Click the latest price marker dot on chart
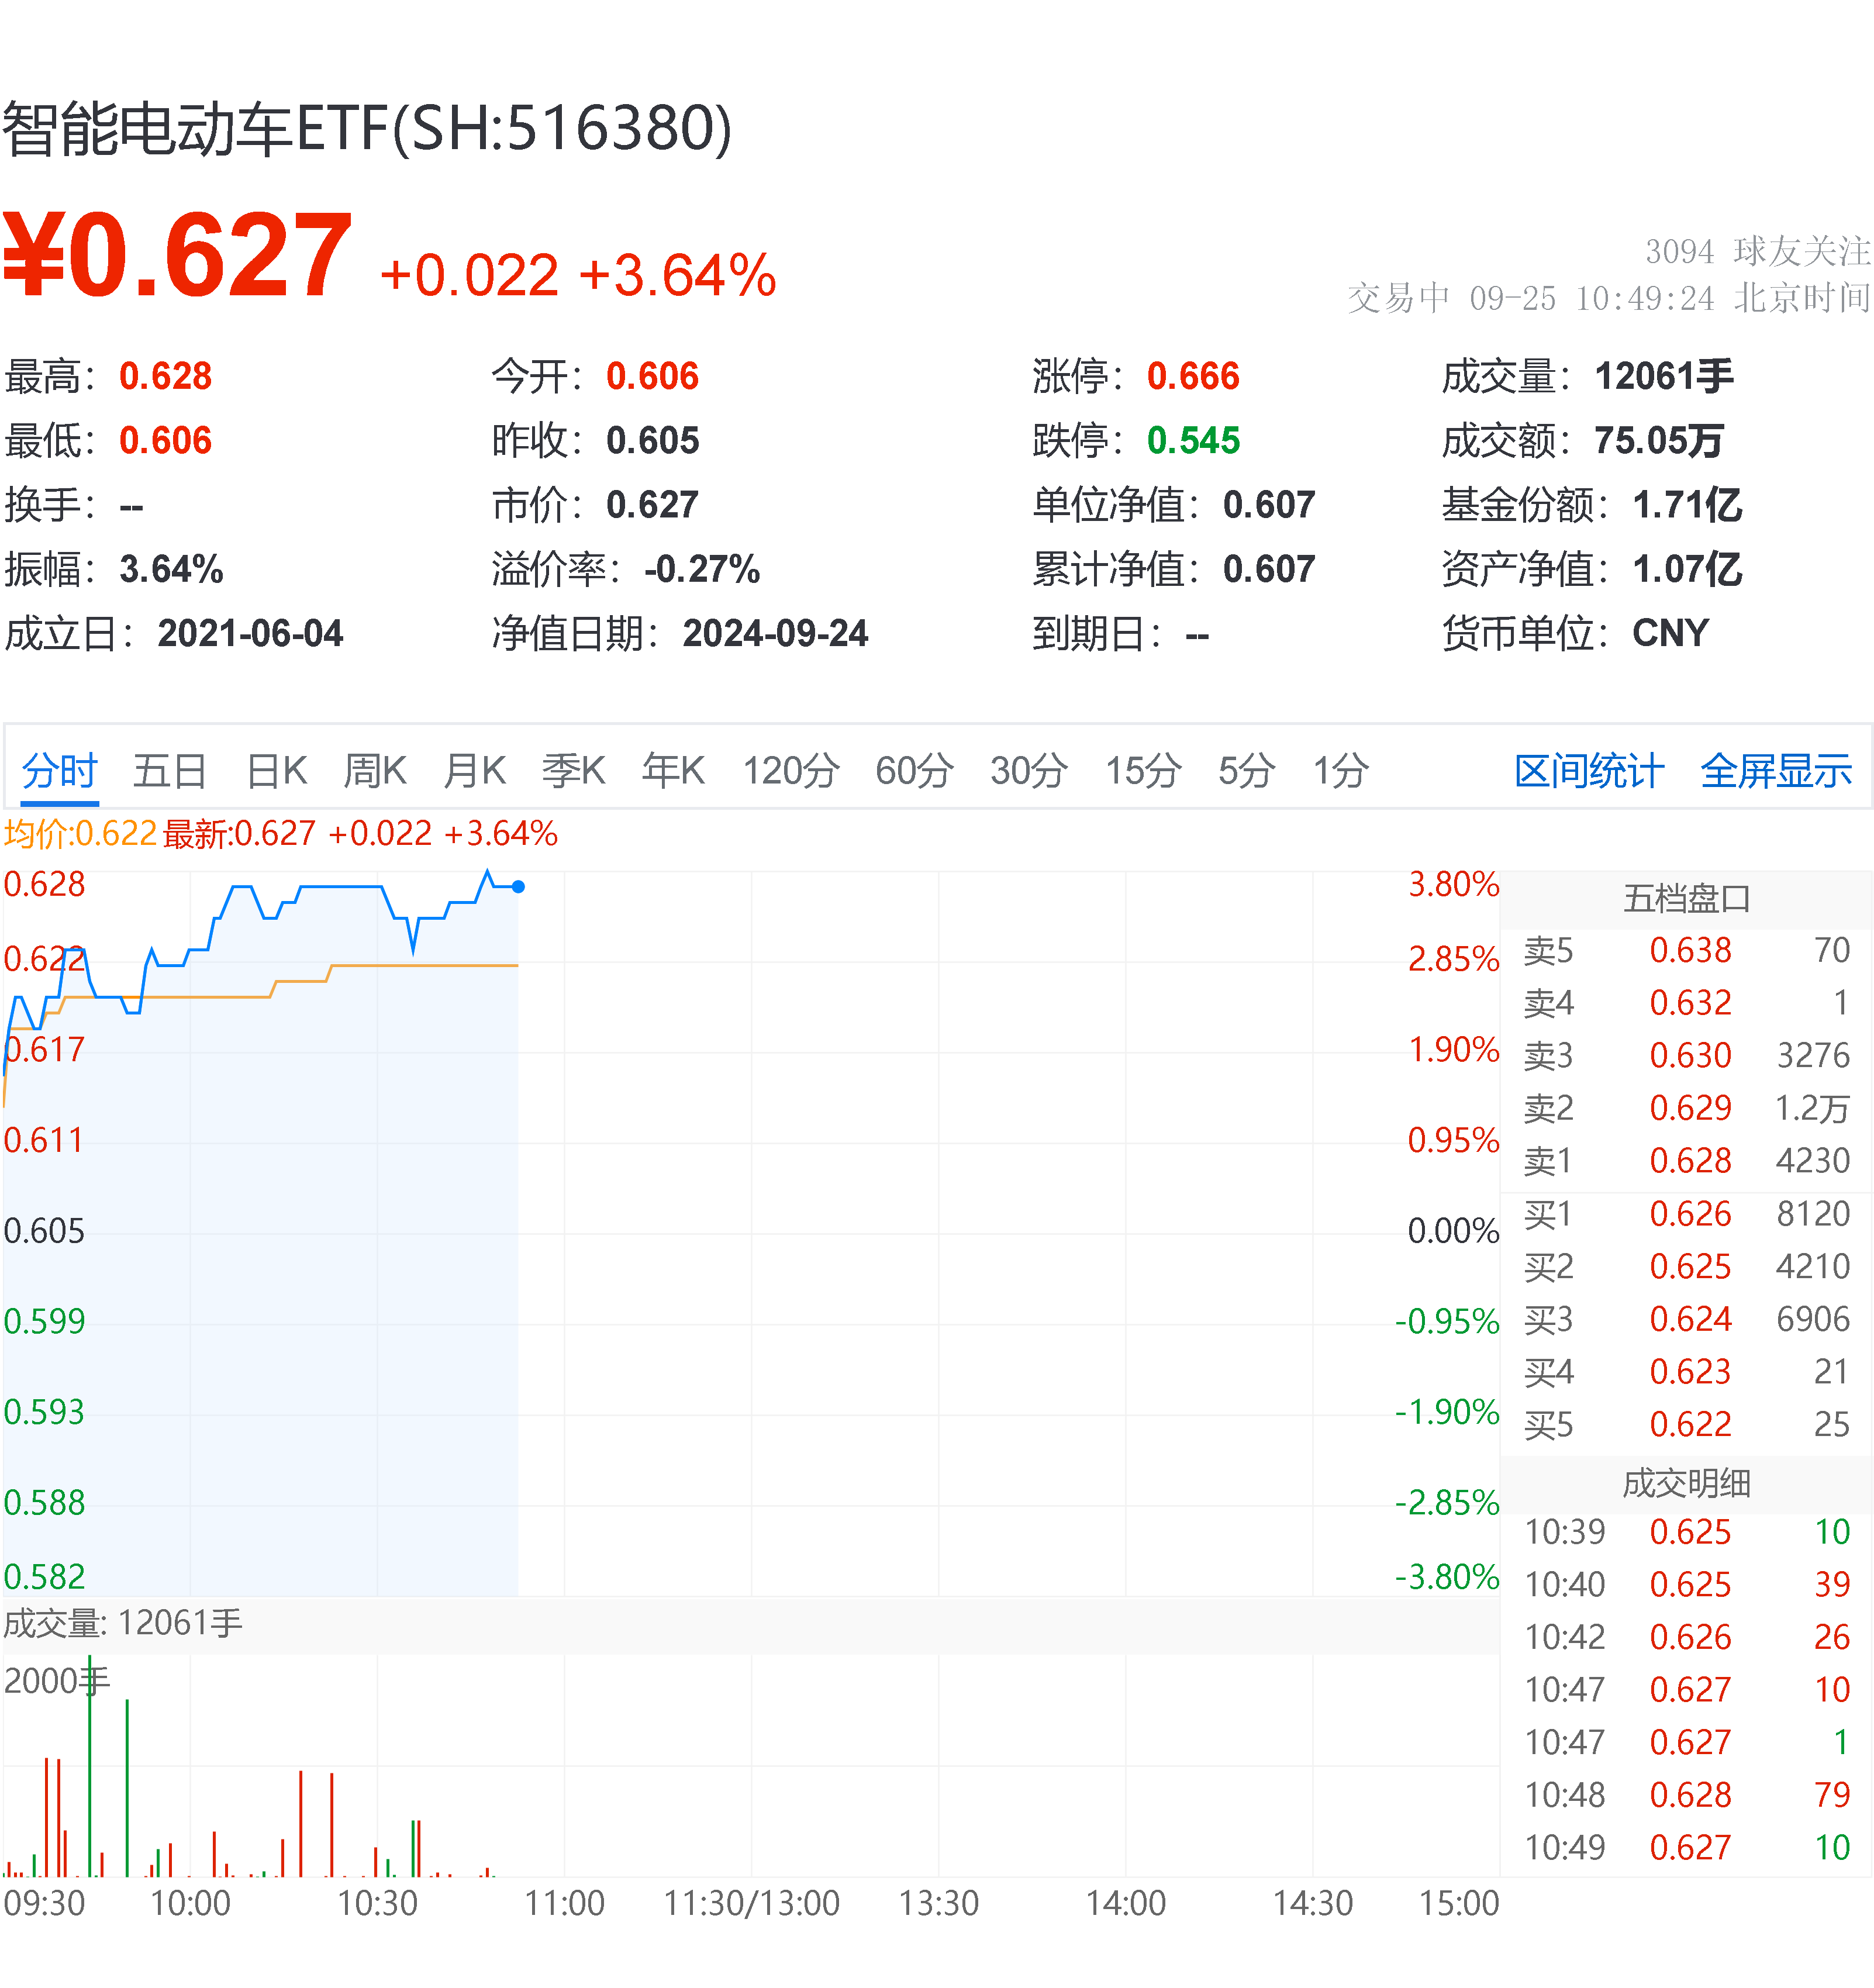This screenshot has width=1874, height=1988. pos(518,887)
